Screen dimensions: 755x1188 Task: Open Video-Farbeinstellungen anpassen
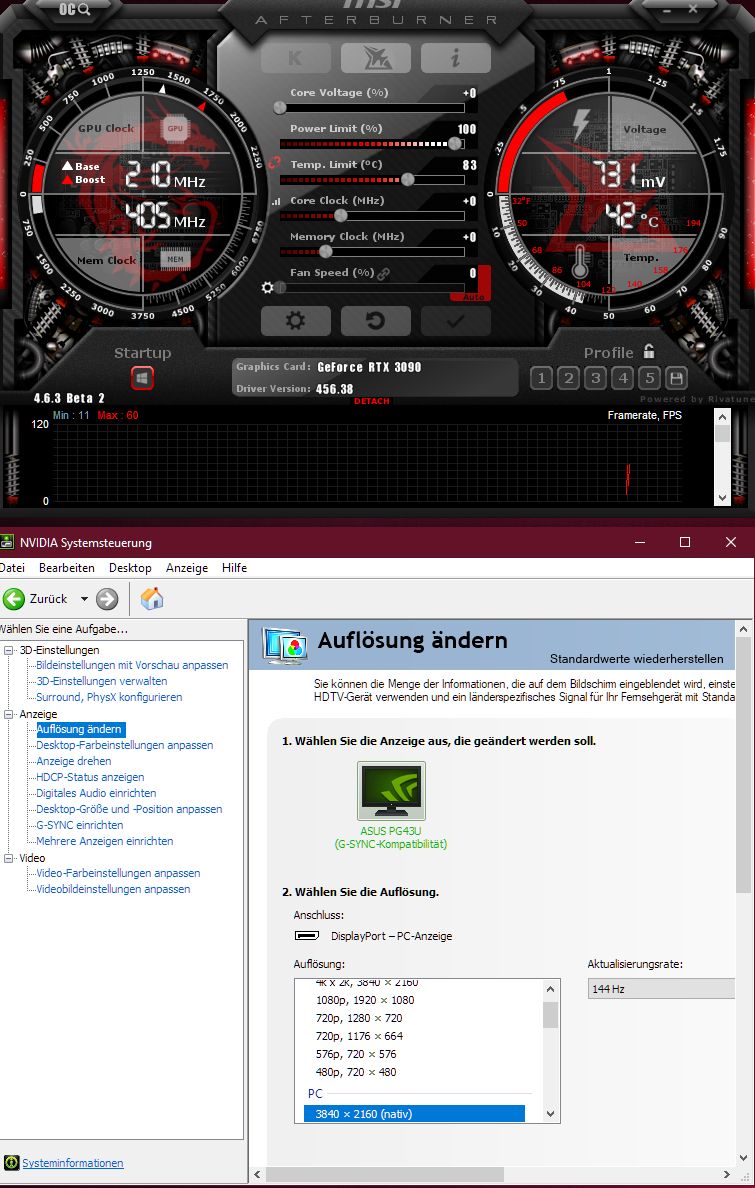click(x=118, y=874)
